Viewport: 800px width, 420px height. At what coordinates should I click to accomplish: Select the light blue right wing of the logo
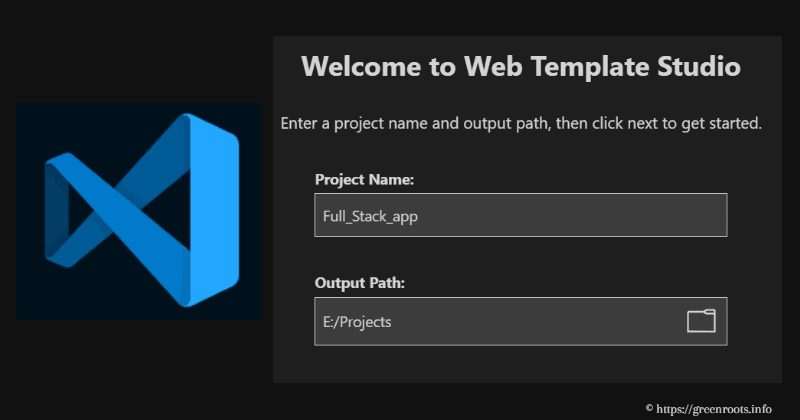tap(210, 210)
